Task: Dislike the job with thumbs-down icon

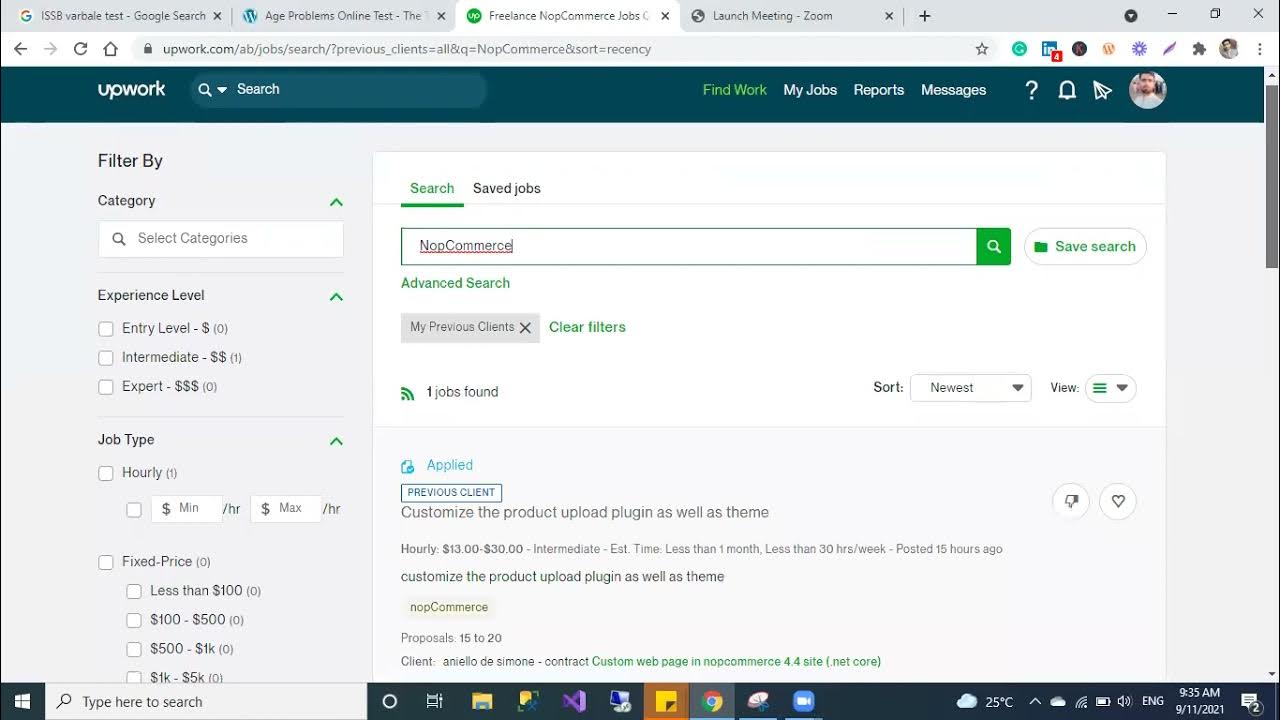Action: click(1071, 501)
